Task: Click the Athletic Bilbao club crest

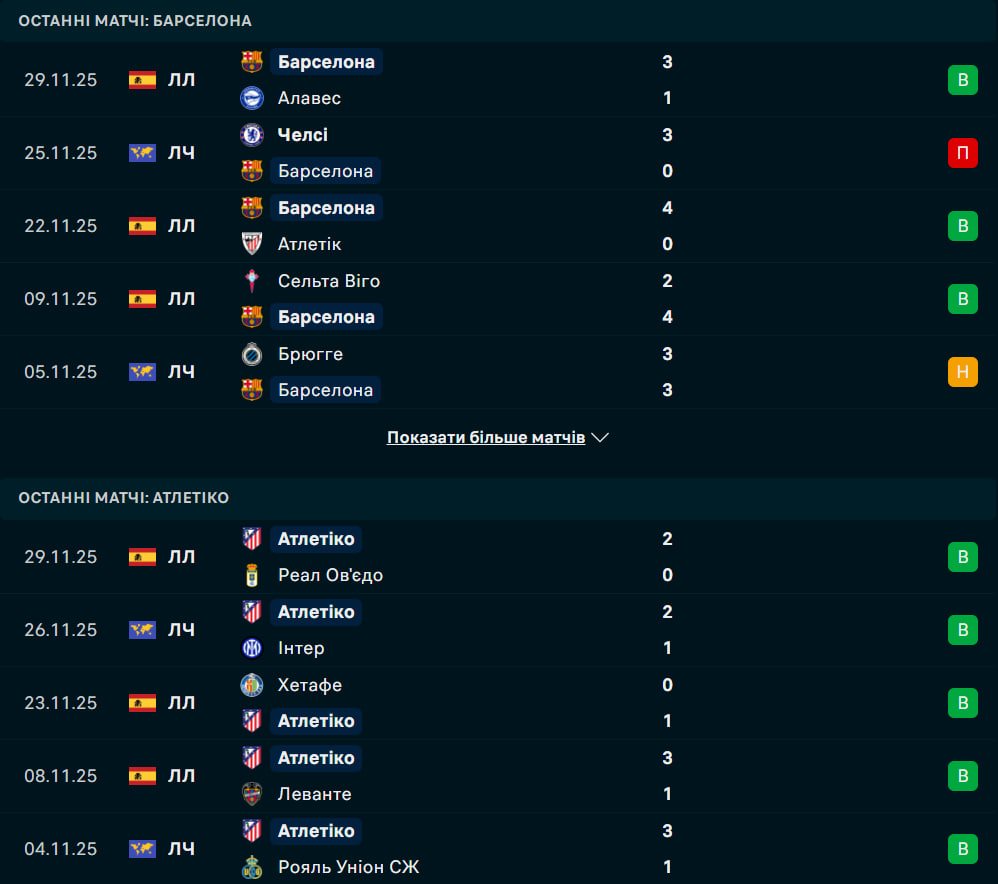Action: [251, 244]
